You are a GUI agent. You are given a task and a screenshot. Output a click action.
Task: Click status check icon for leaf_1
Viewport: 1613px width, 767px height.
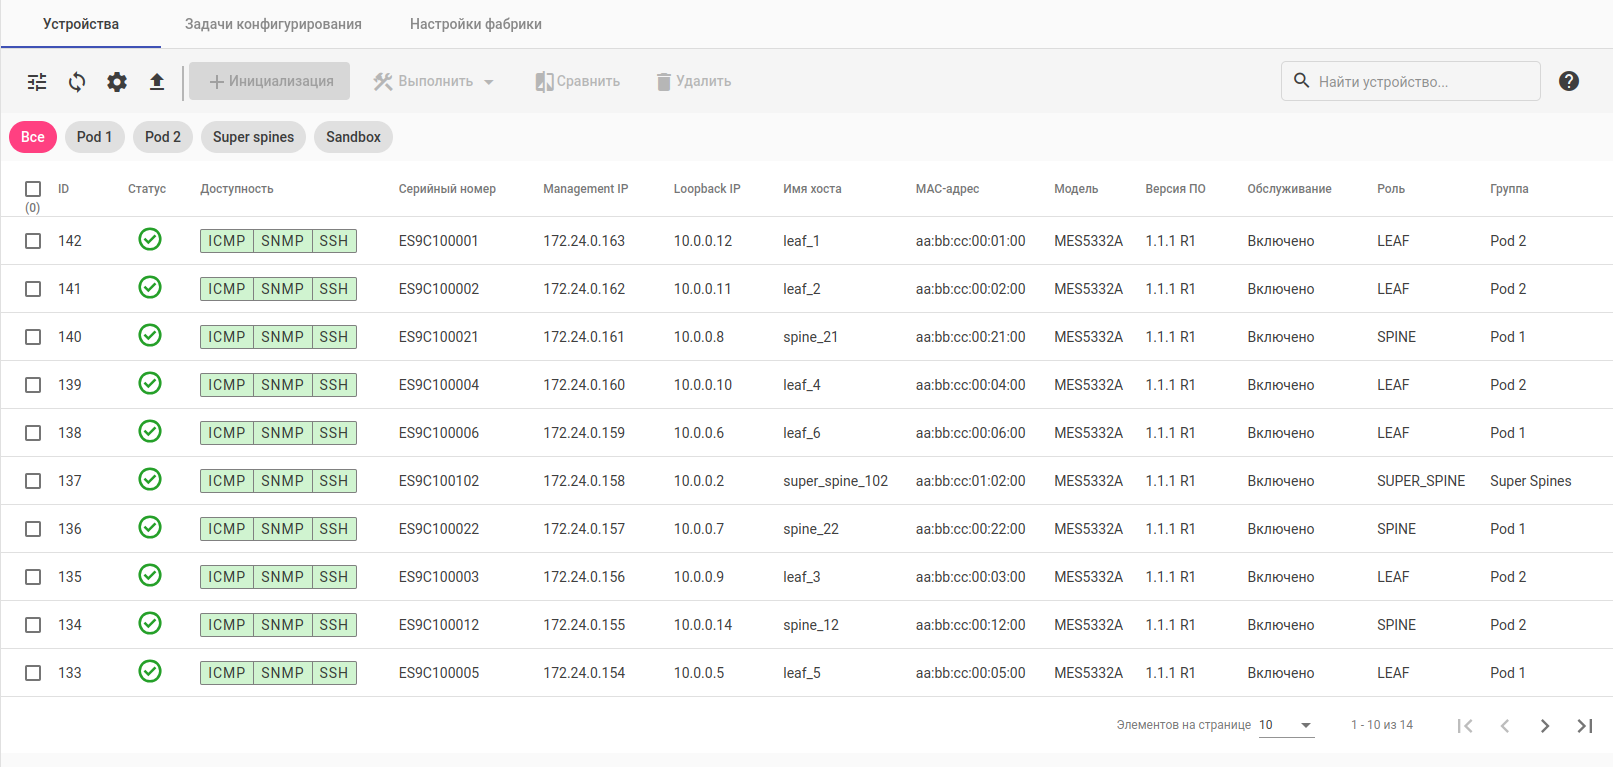150,240
